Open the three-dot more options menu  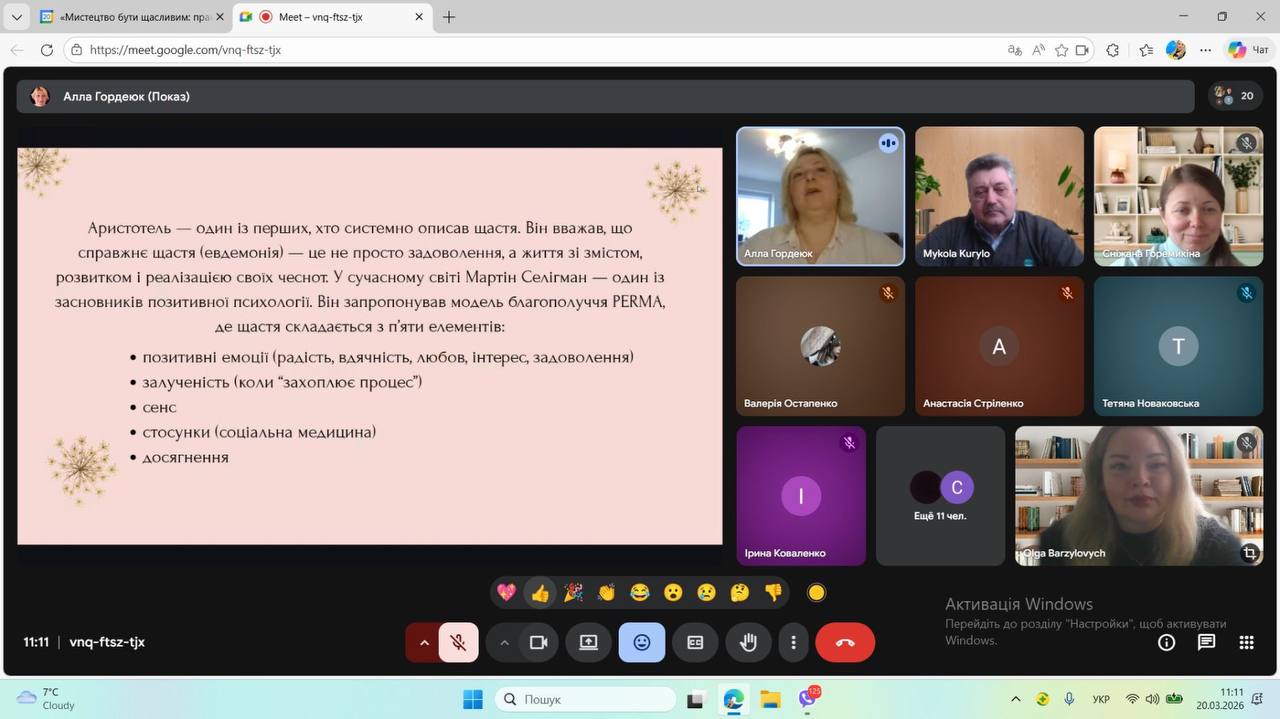794,642
